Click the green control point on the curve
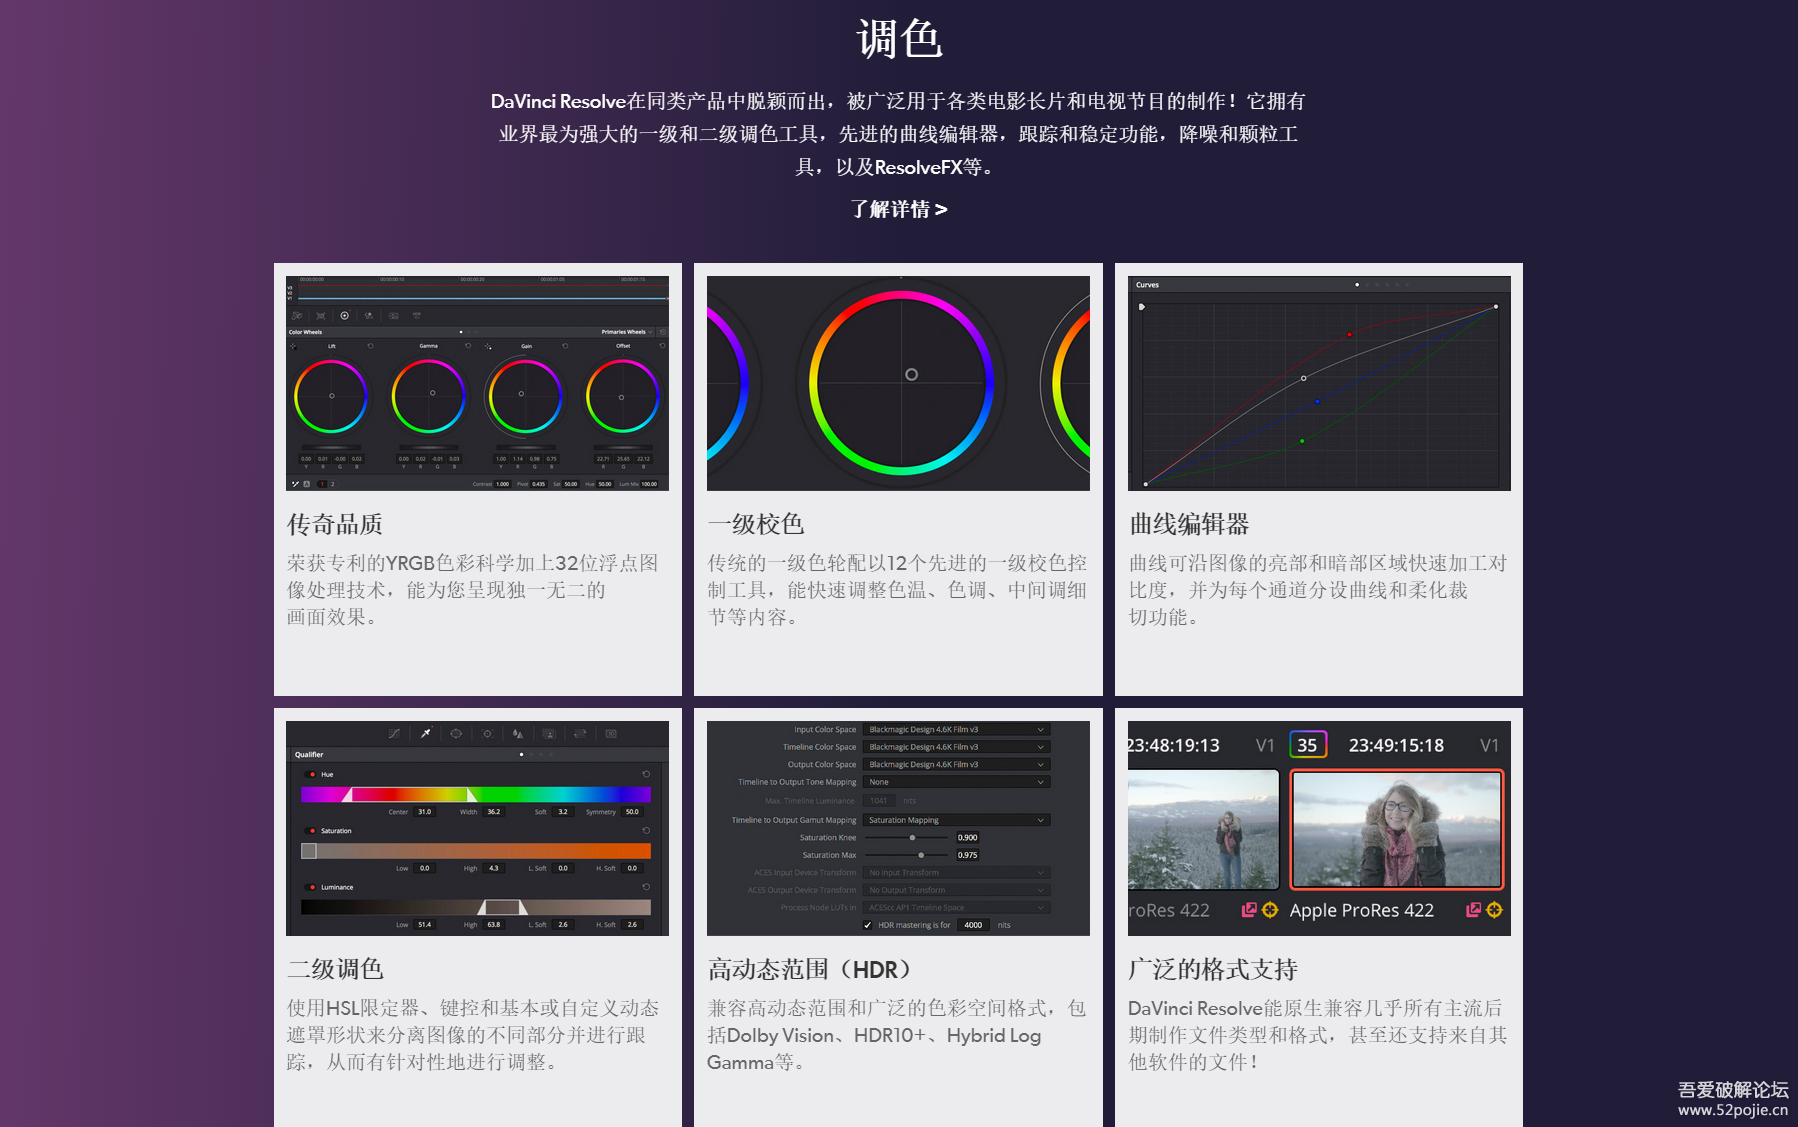Image resolution: width=1798 pixels, height=1127 pixels. pyautogui.click(x=1302, y=441)
